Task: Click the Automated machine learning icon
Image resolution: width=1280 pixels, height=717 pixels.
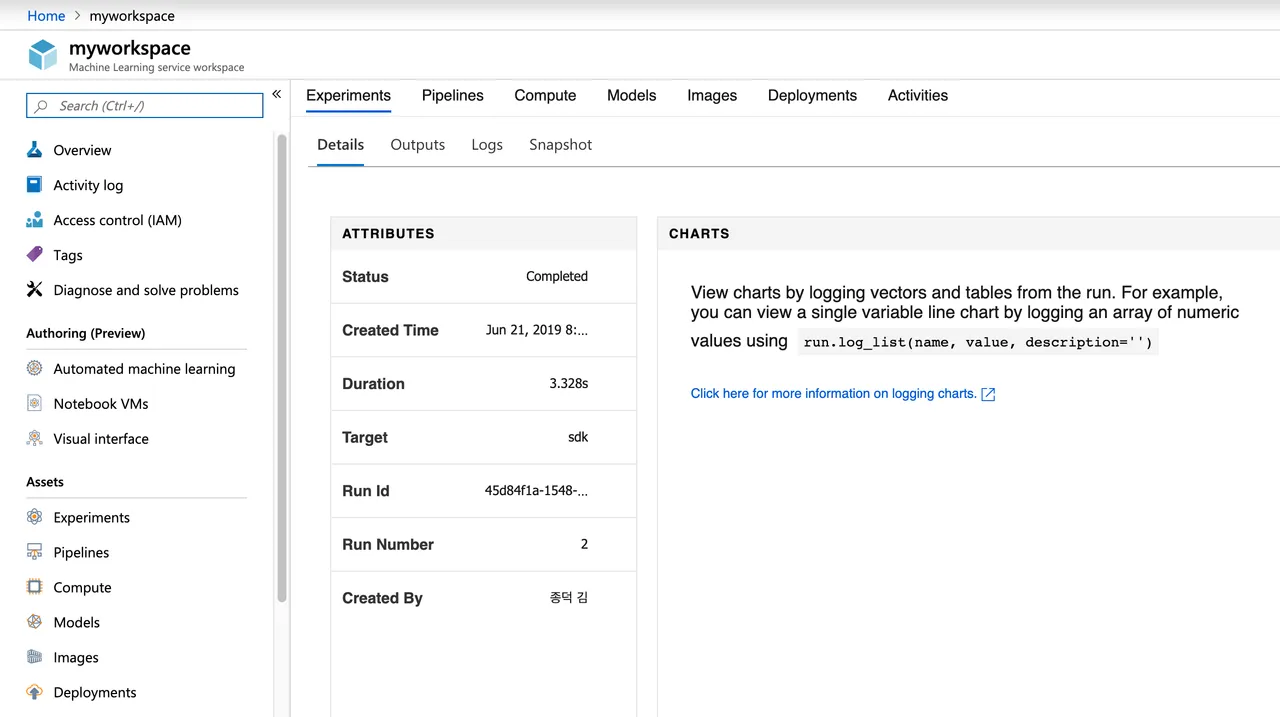Action: click(35, 368)
